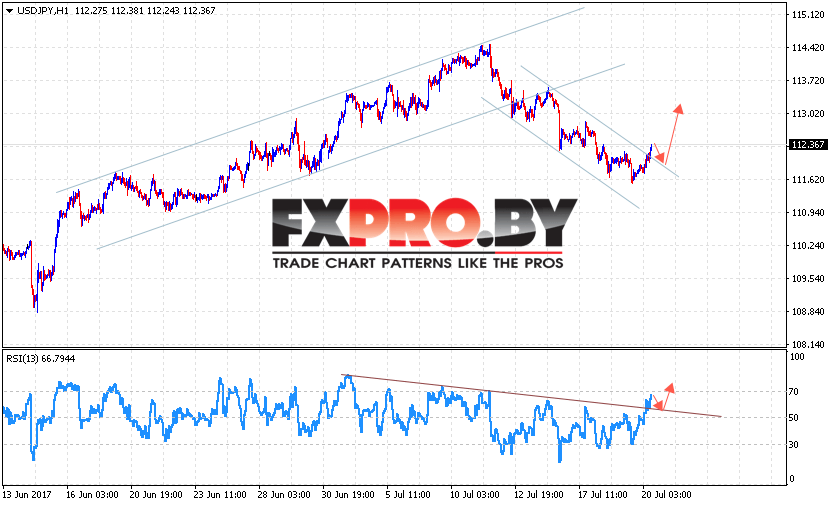Select the 108.140 price axis value
Image resolution: width=829 pixels, height=506 pixels.
(x=808, y=344)
